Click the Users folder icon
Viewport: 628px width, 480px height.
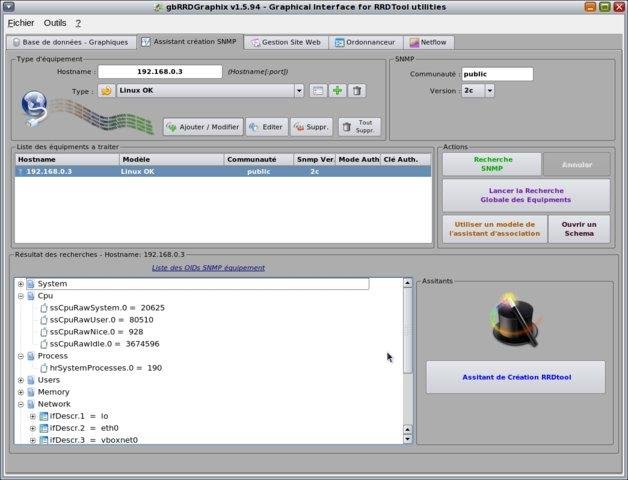pyautogui.click(x=31, y=380)
